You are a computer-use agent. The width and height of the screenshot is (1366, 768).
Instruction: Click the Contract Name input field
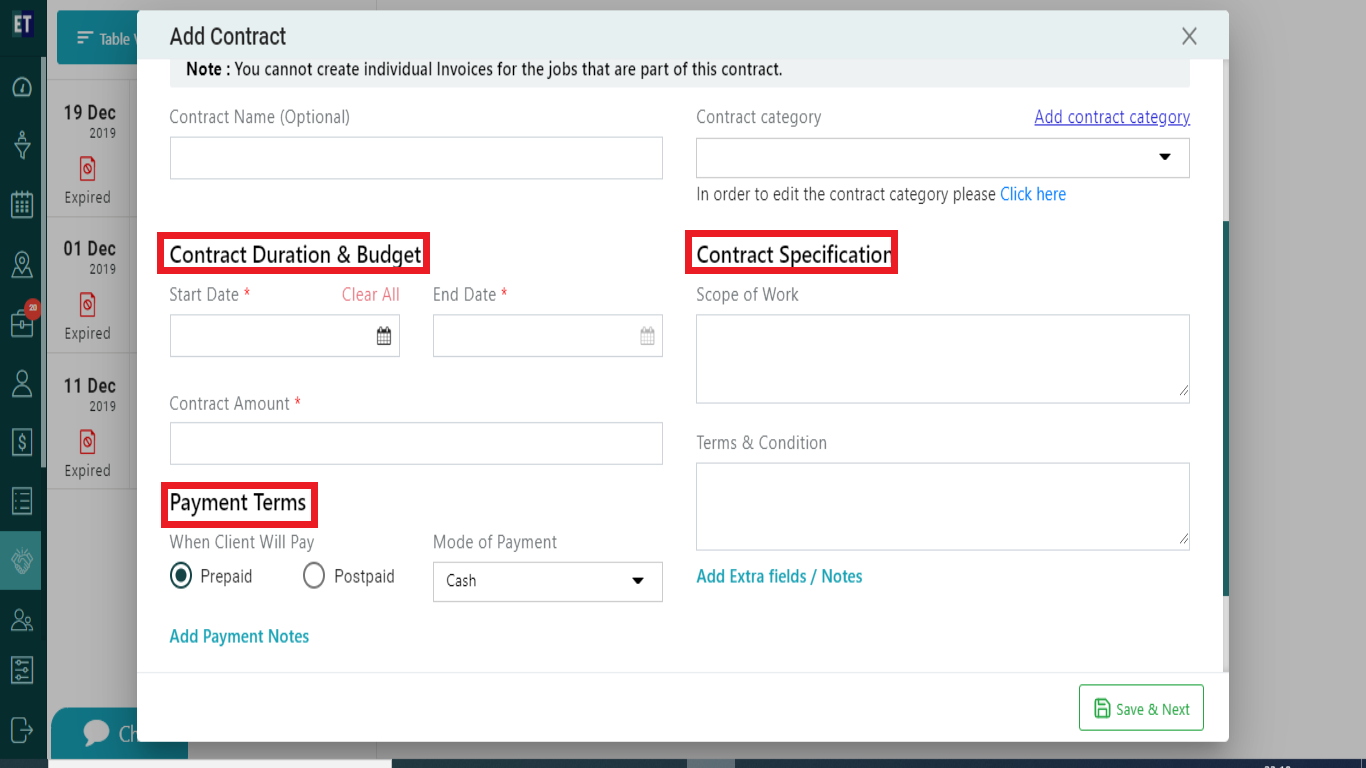point(416,158)
